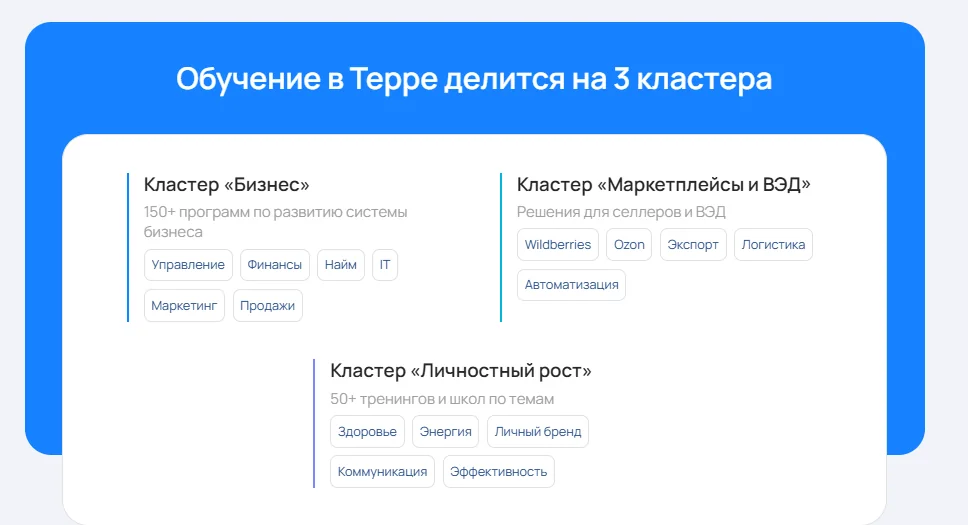Click the Кластер «Личностный рост» heading
The image size is (968, 525).
click(461, 371)
